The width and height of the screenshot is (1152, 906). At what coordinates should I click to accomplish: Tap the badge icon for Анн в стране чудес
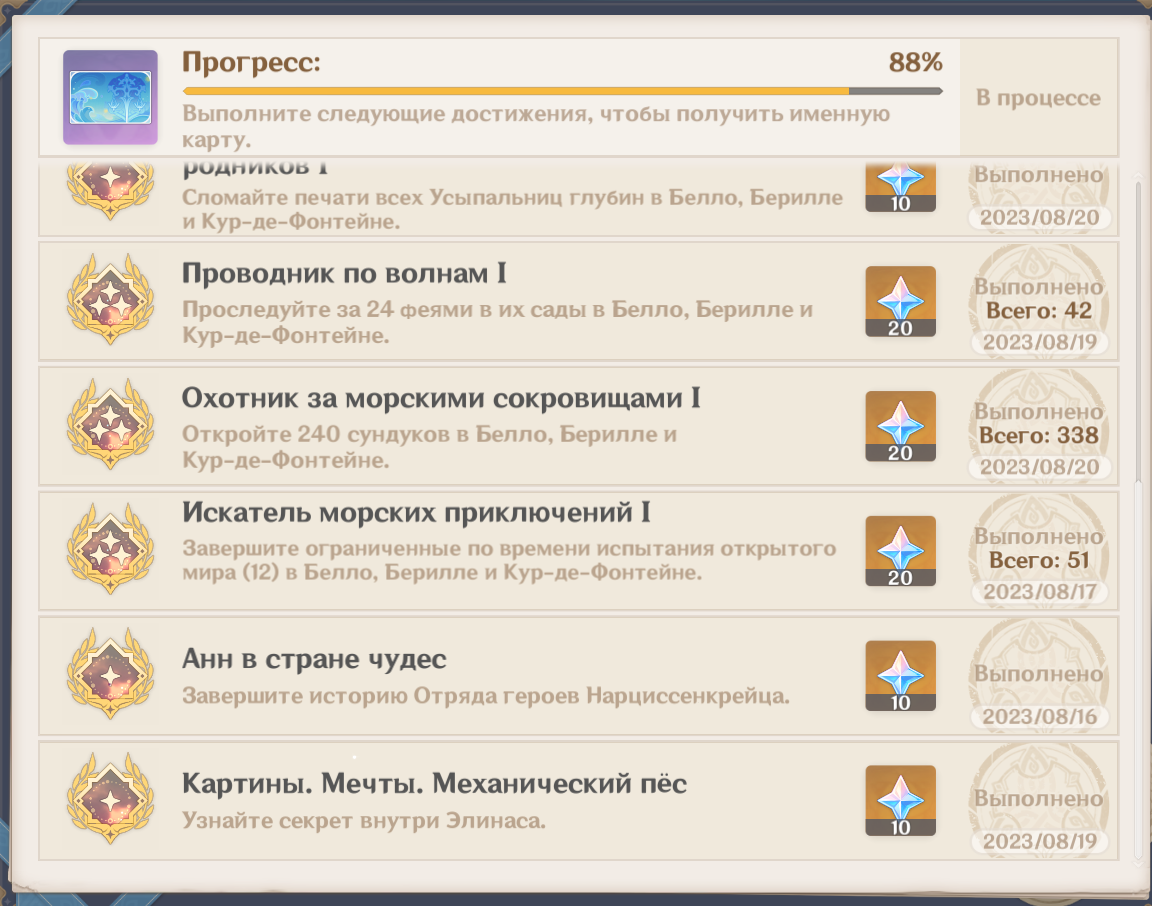[x=109, y=675]
